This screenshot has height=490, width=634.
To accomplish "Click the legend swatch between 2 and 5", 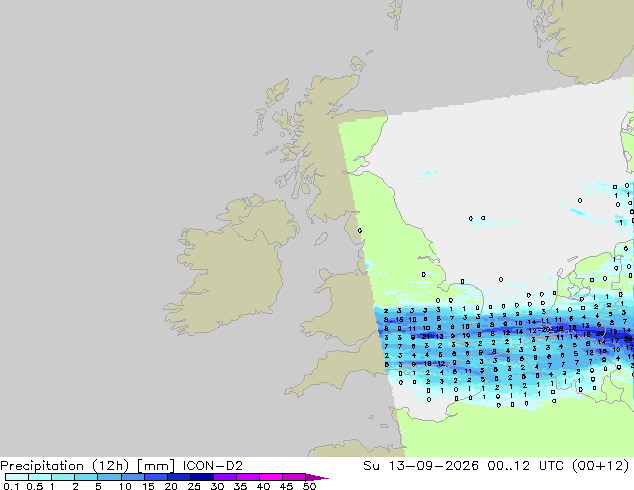I will (86, 477).
